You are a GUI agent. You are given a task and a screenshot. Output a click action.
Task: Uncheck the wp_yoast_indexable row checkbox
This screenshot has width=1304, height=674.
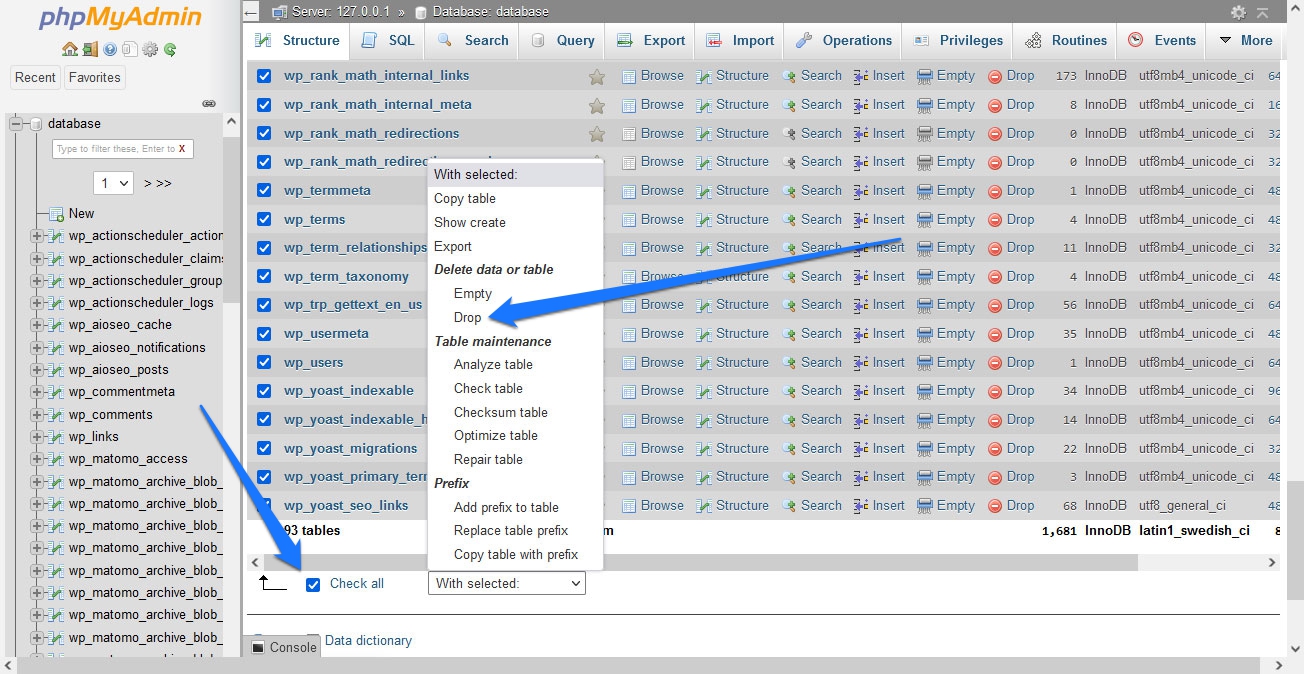264,390
